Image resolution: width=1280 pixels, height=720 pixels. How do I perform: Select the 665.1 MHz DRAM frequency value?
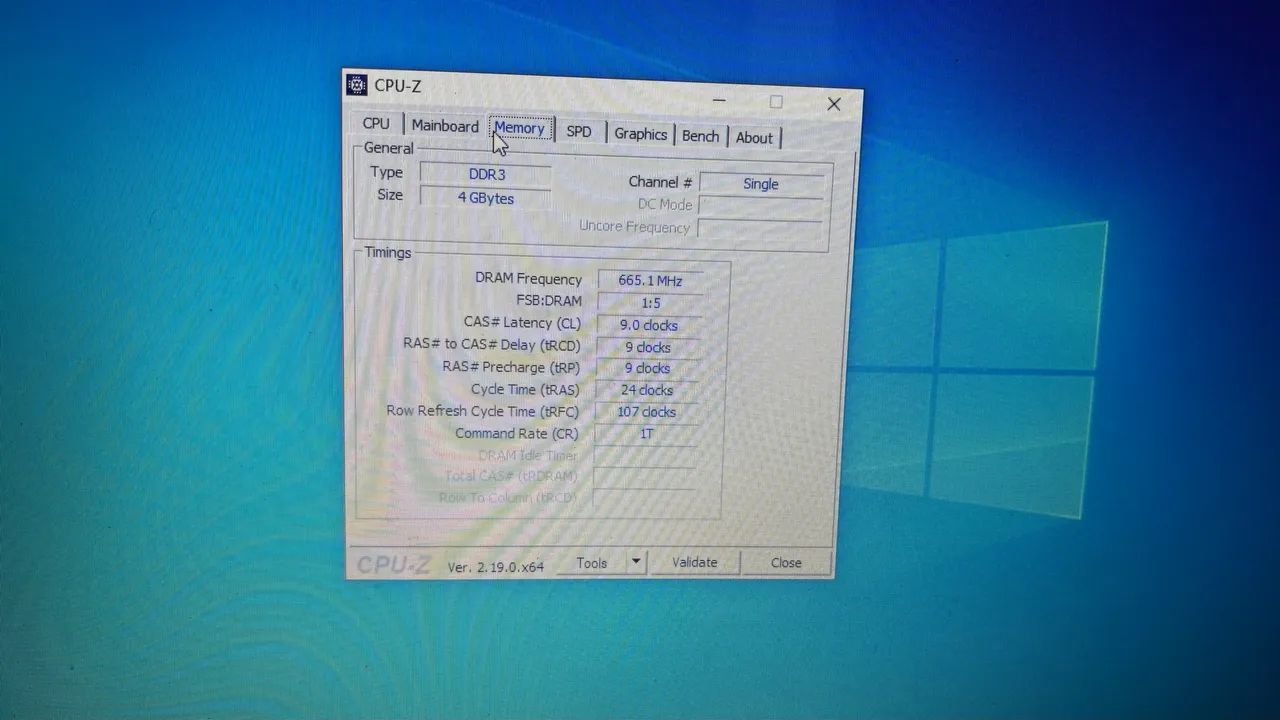tap(650, 281)
